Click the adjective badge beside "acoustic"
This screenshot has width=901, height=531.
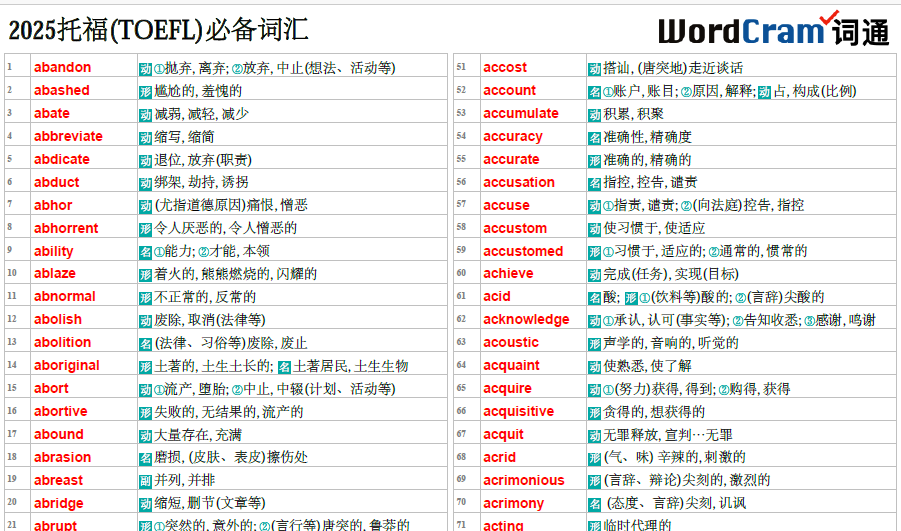[595, 343]
